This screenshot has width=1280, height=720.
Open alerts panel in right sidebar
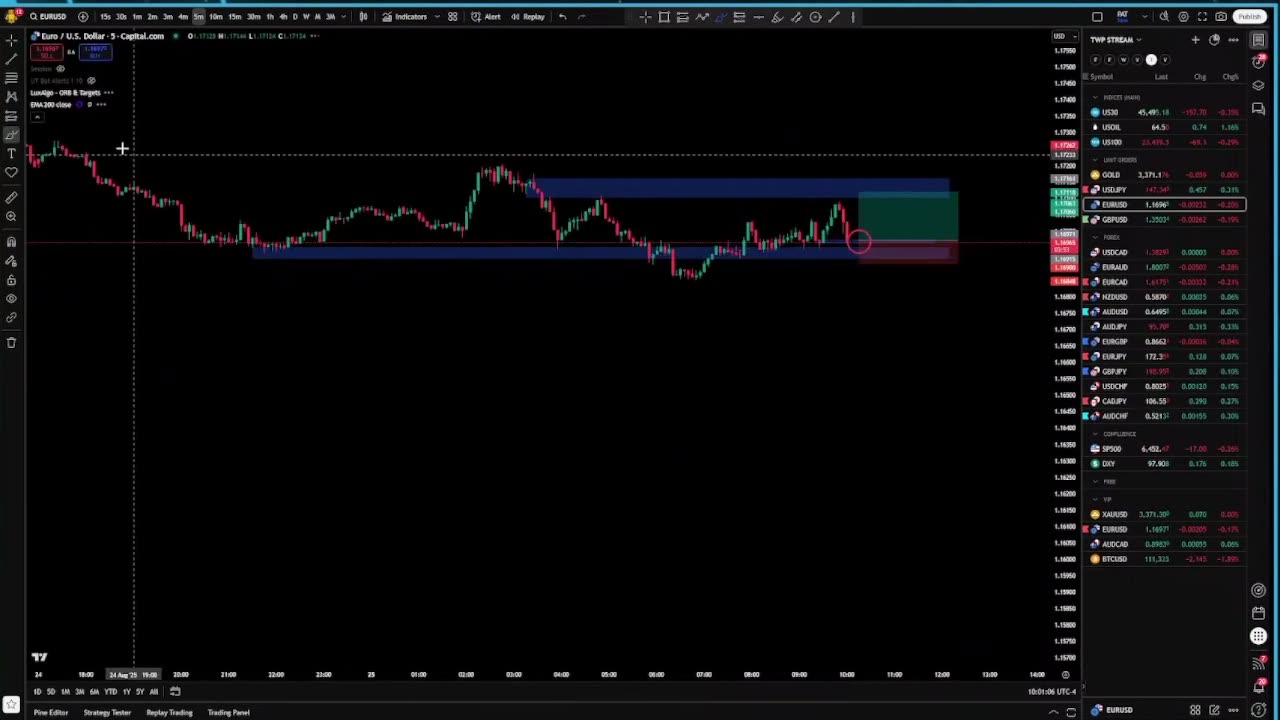[x=1259, y=62]
